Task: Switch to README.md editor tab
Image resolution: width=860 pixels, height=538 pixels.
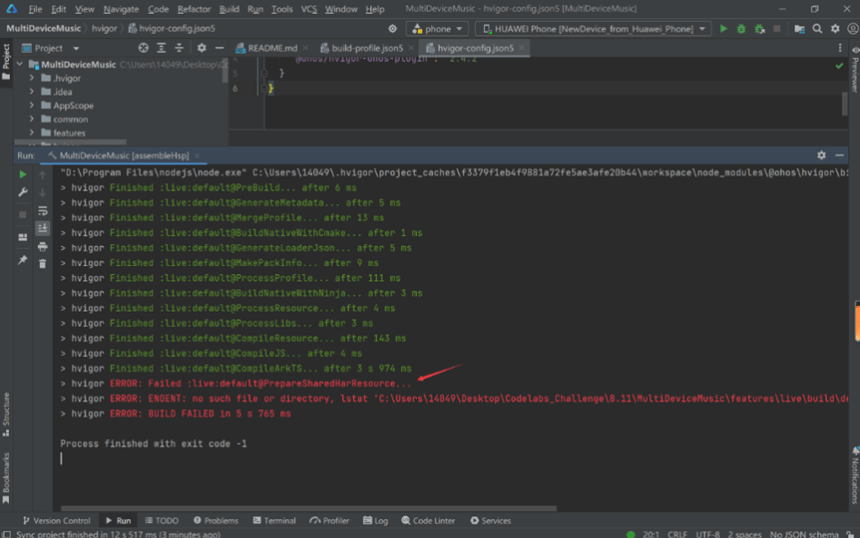Action: click(272, 48)
